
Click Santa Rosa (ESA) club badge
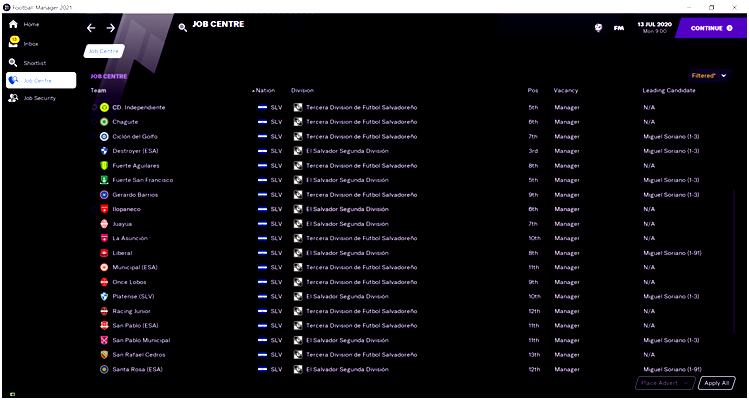pyautogui.click(x=104, y=369)
